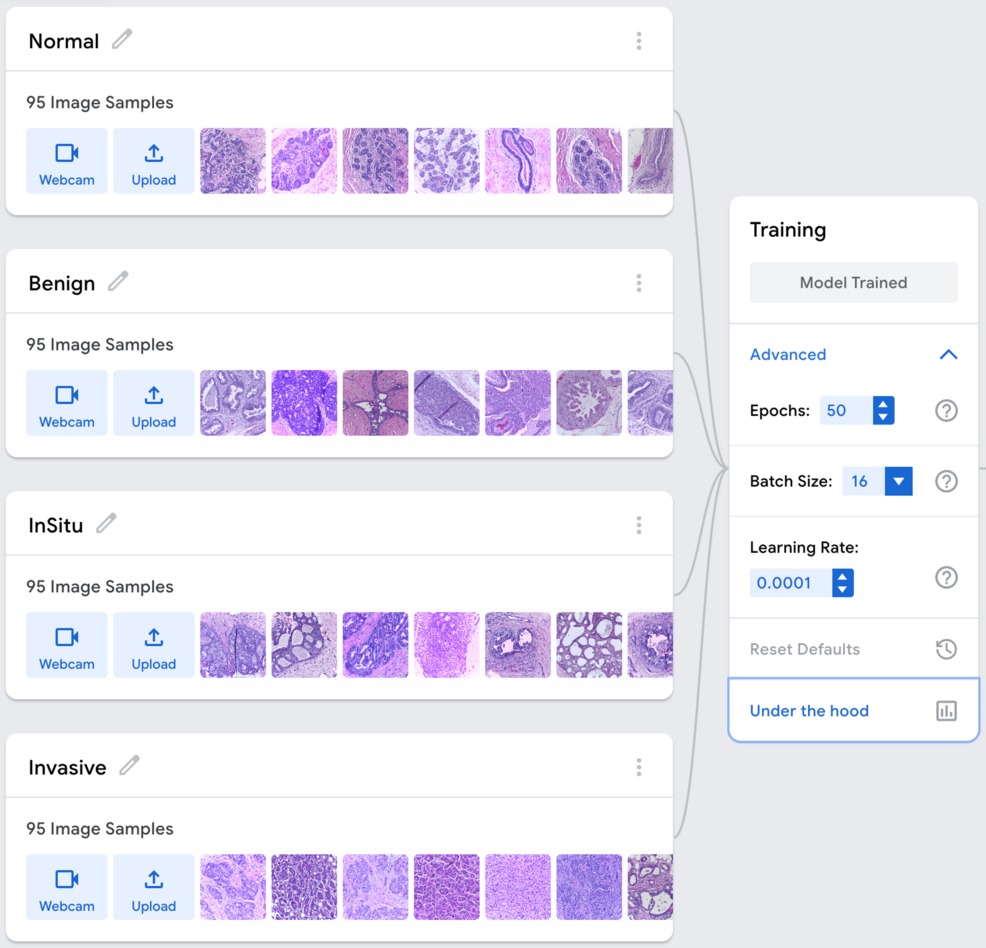
Task: Open the Under the hood panel
Action: 808,710
